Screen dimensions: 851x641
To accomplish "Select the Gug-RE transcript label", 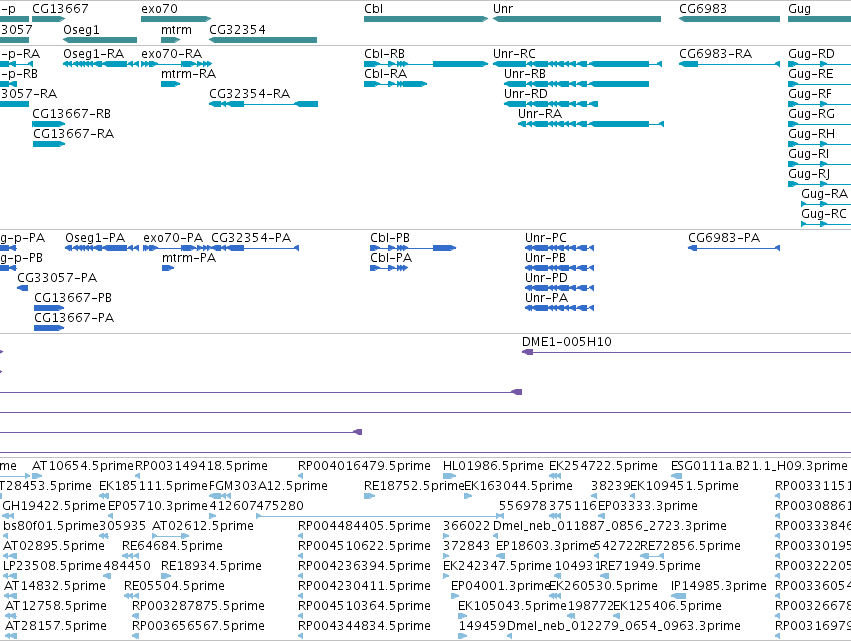I will 811,73.
